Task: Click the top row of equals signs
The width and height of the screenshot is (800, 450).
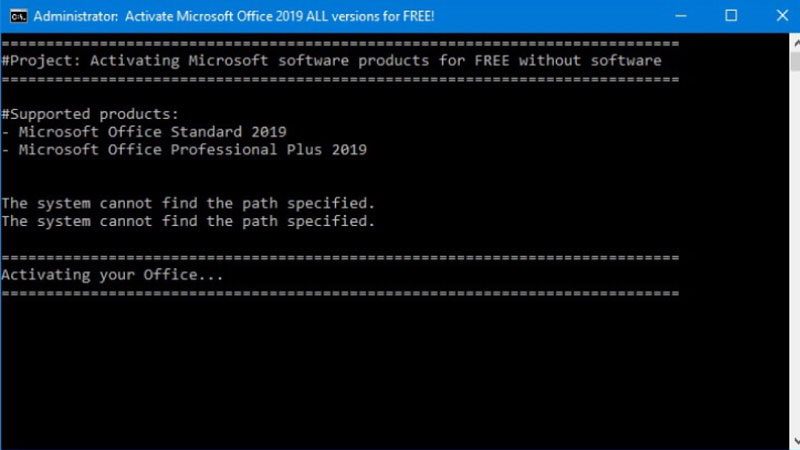Action: (x=340, y=43)
